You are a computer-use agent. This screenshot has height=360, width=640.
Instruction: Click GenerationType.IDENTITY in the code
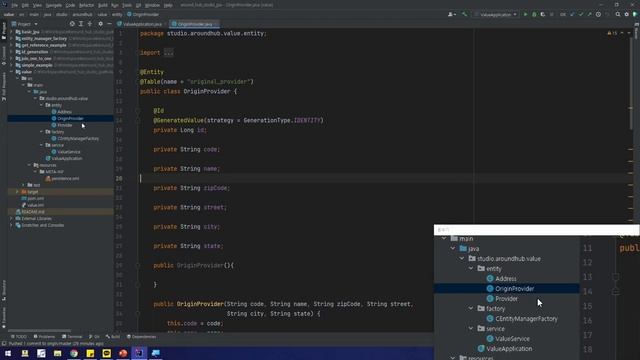click(283, 120)
